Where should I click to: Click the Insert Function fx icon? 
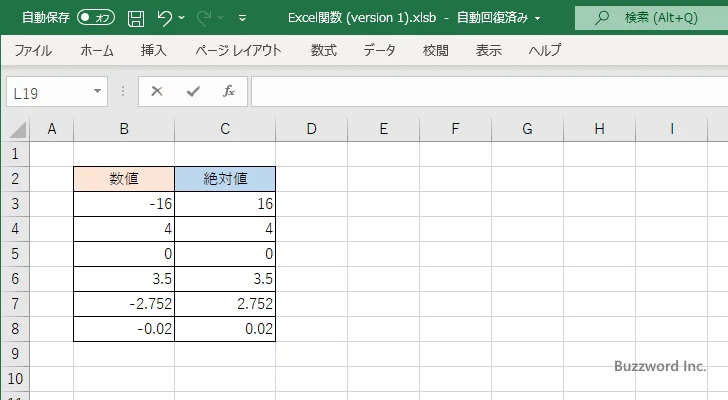(229, 91)
